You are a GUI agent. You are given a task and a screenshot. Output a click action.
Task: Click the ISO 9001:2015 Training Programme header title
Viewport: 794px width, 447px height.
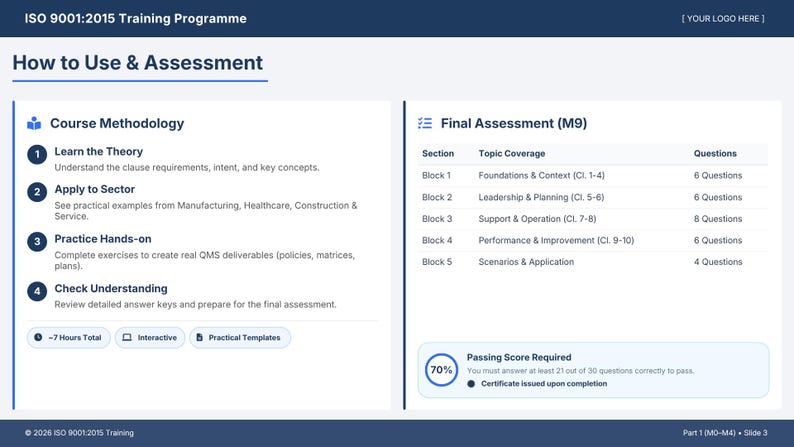(x=136, y=19)
